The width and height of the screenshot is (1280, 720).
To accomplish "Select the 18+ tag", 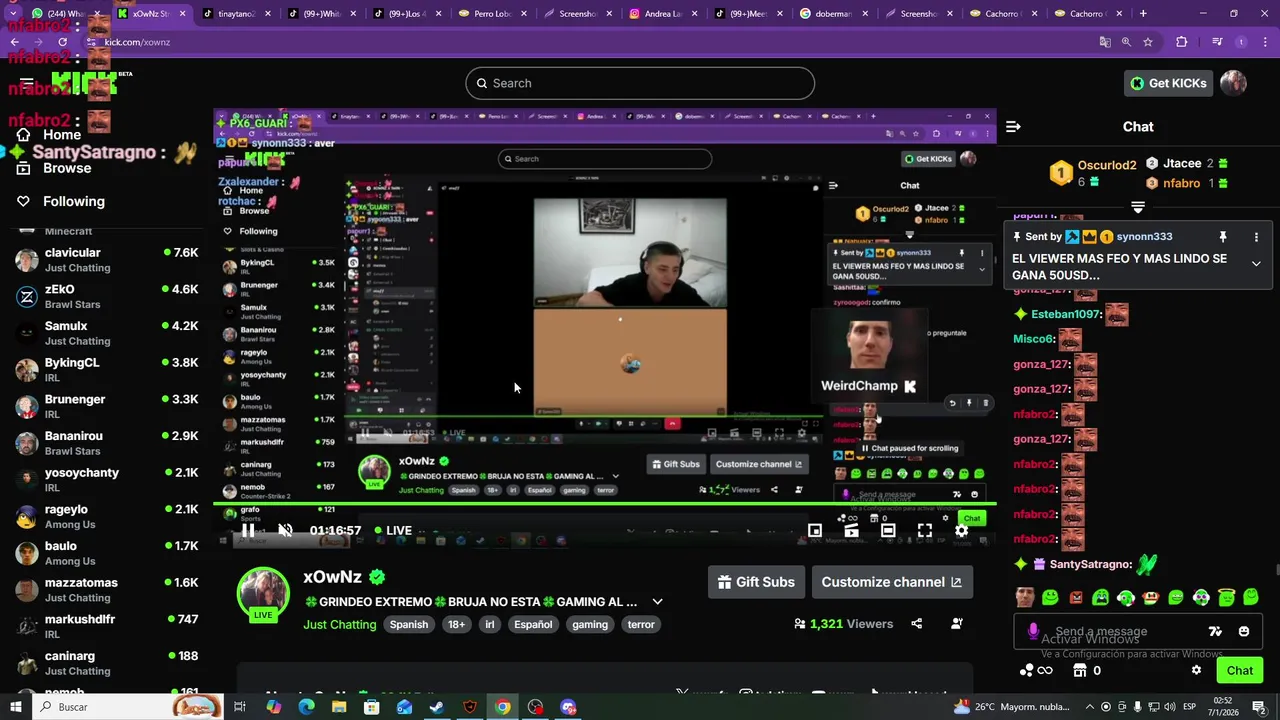I will point(456,624).
